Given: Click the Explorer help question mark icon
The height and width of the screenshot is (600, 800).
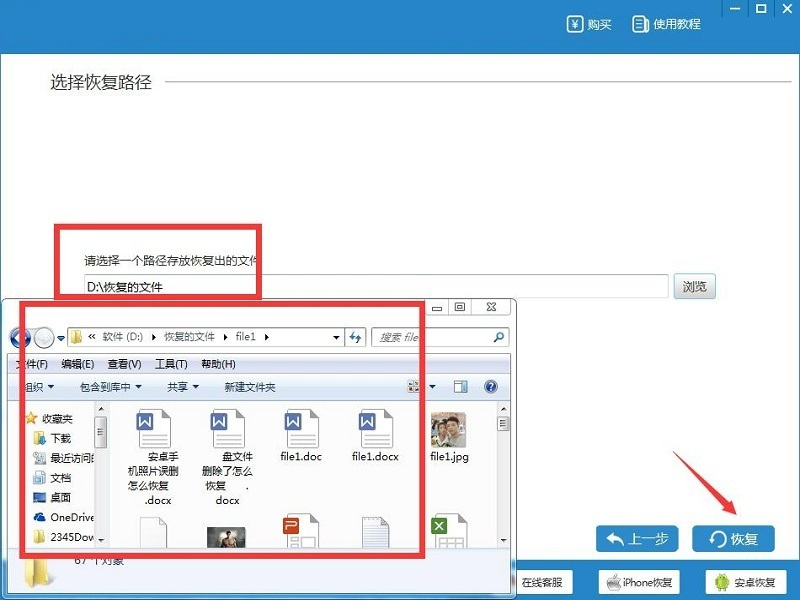Looking at the screenshot, I should 491,387.
